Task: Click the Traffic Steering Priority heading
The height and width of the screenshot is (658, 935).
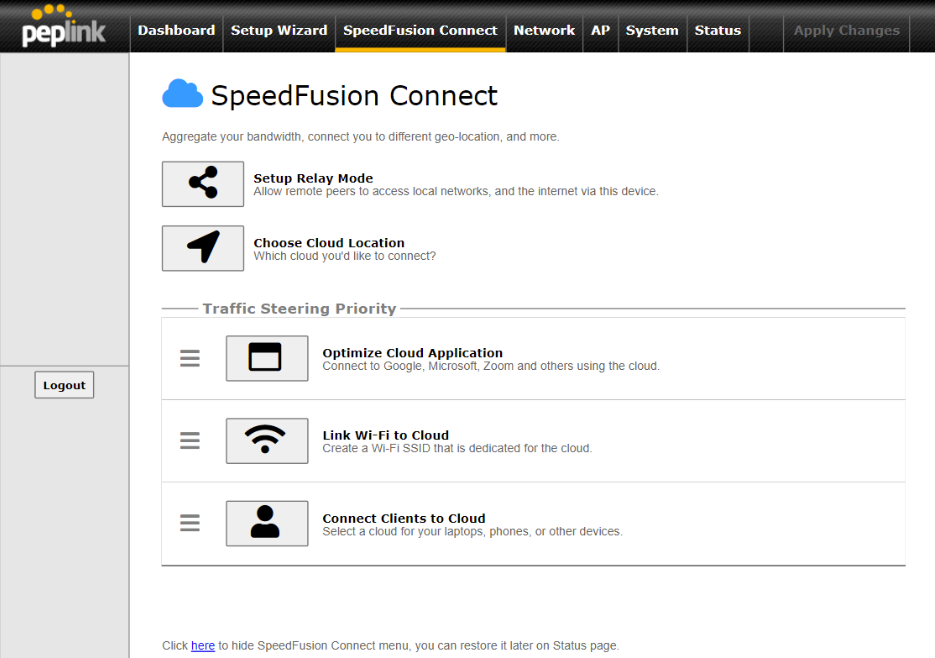Action: (x=299, y=308)
